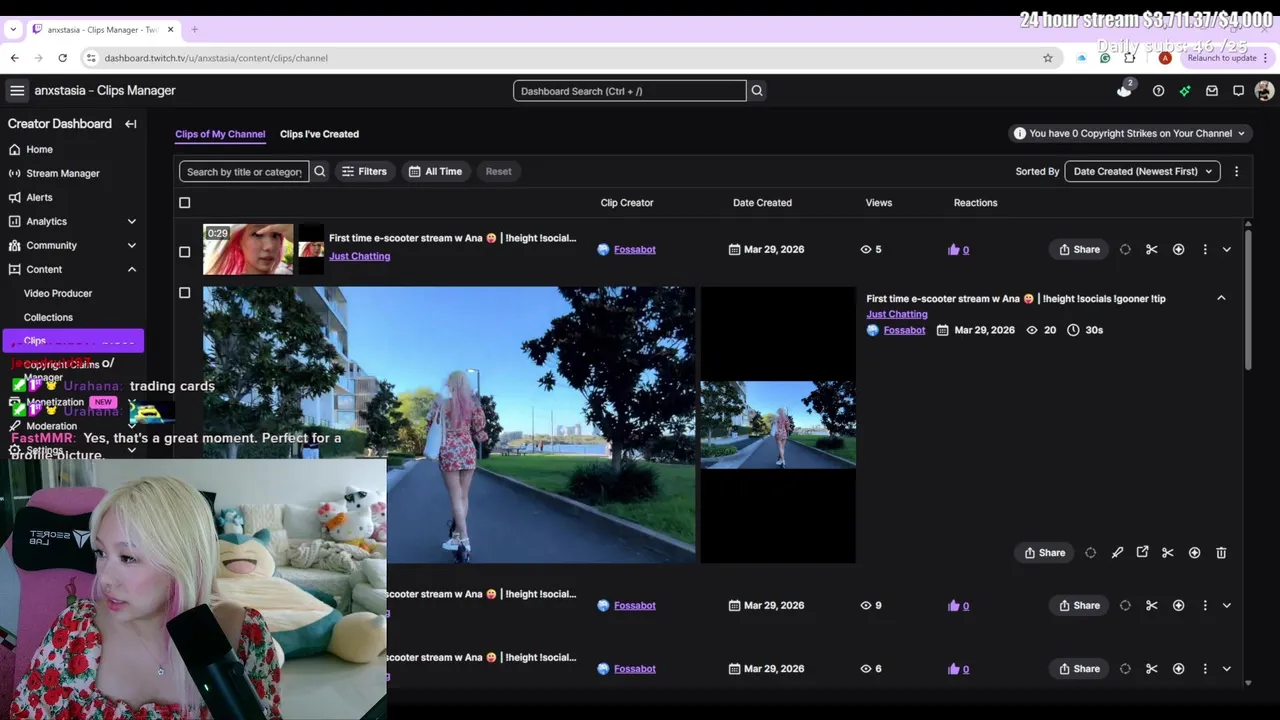This screenshot has width=1280, height=720.
Task: Open Fossabot link on the 6-views clip
Action: (x=635, y=669)
